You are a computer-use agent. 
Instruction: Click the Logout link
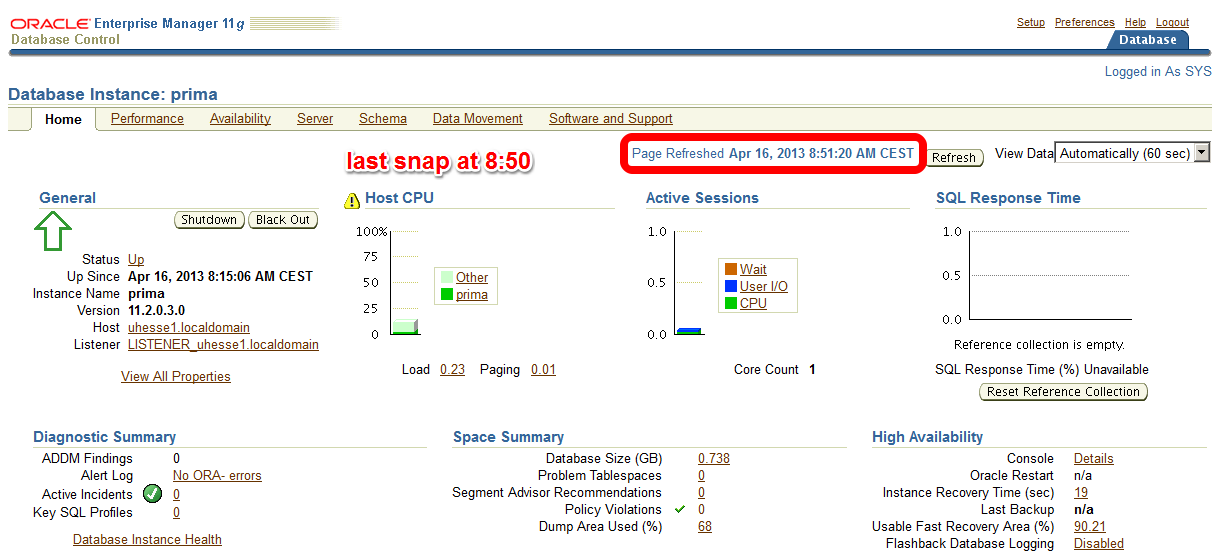pyautogui.click(x=1172, y=23)
